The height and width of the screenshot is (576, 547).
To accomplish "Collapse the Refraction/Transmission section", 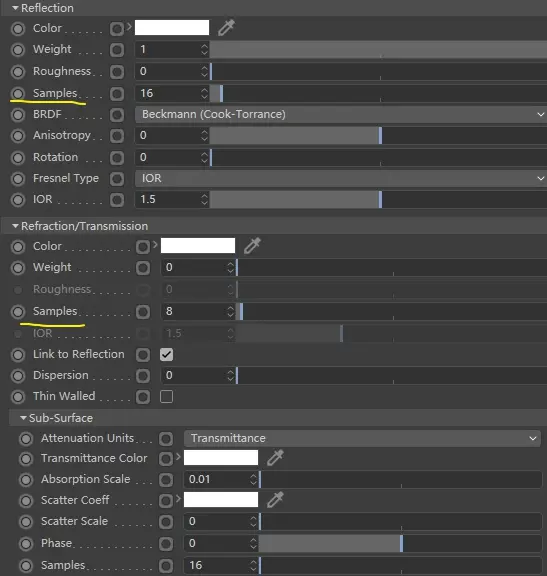I will tap(15, 226).
